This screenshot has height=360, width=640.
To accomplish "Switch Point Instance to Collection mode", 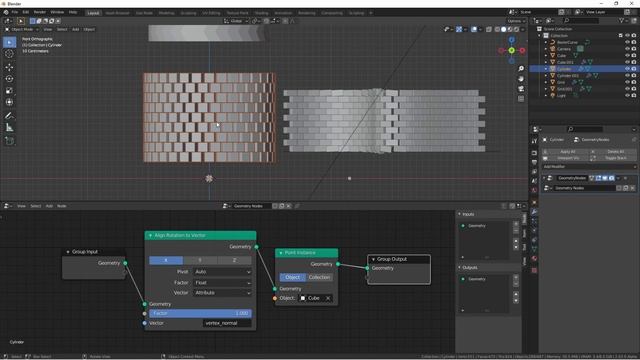I will pyautogui.click(x=319, y=277).
